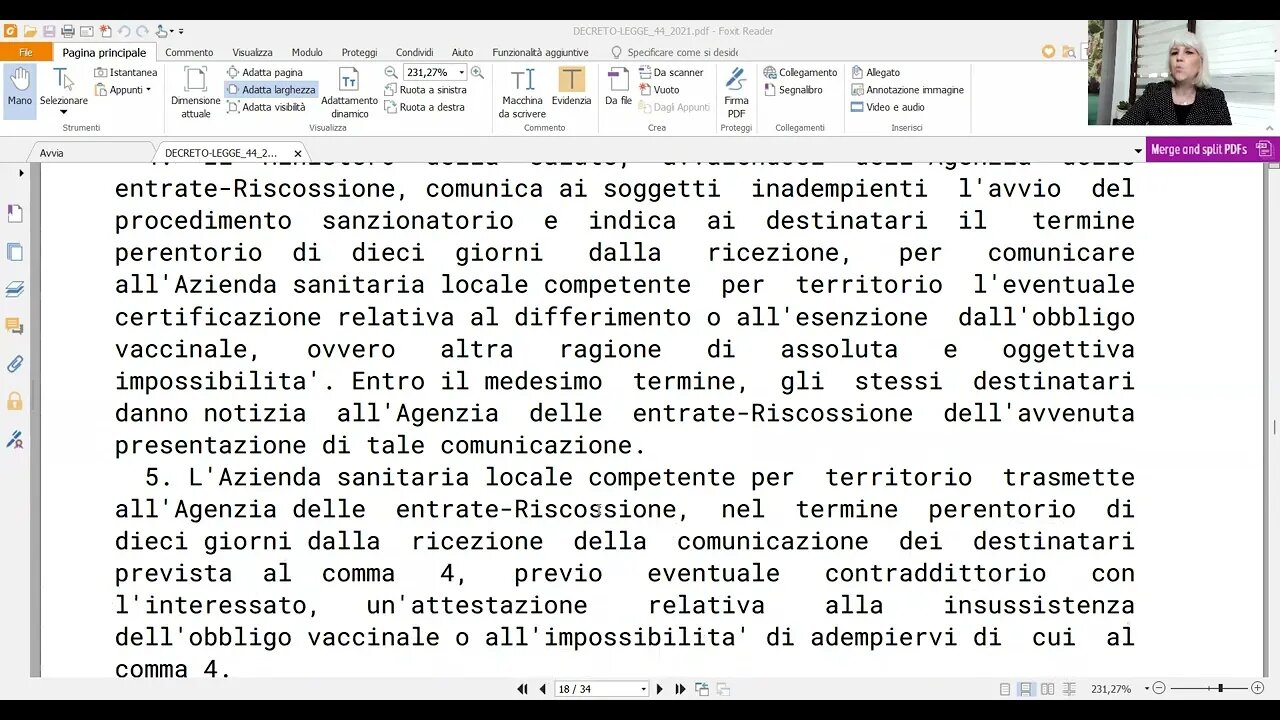Click the Save disk icon
Image resolution: width=1280 pixels, height=720 pixels.
tap(49, 31)
